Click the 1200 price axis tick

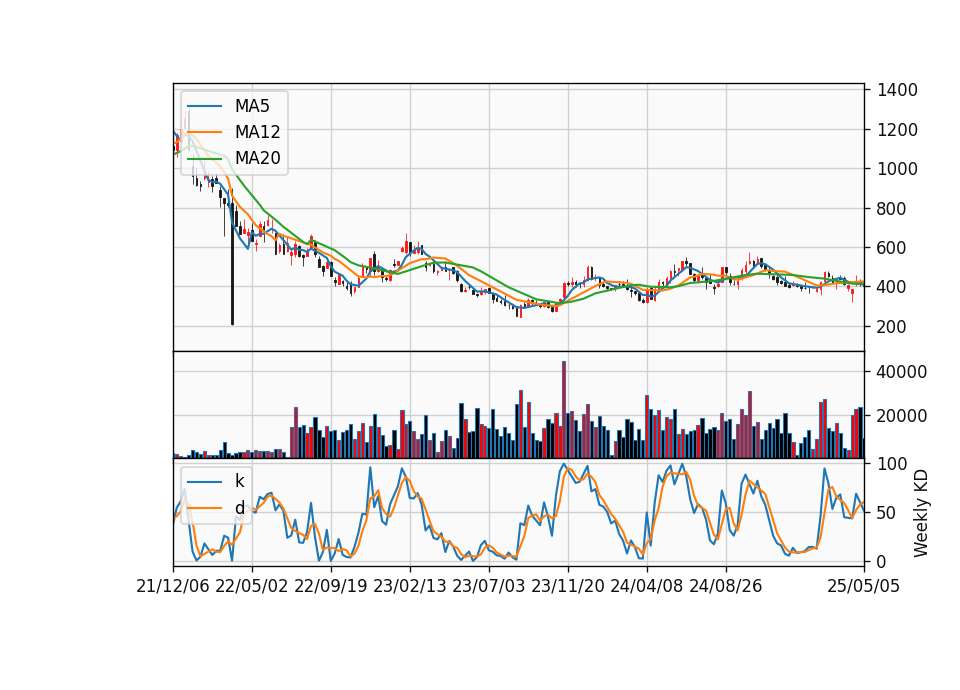click(897, 130)
